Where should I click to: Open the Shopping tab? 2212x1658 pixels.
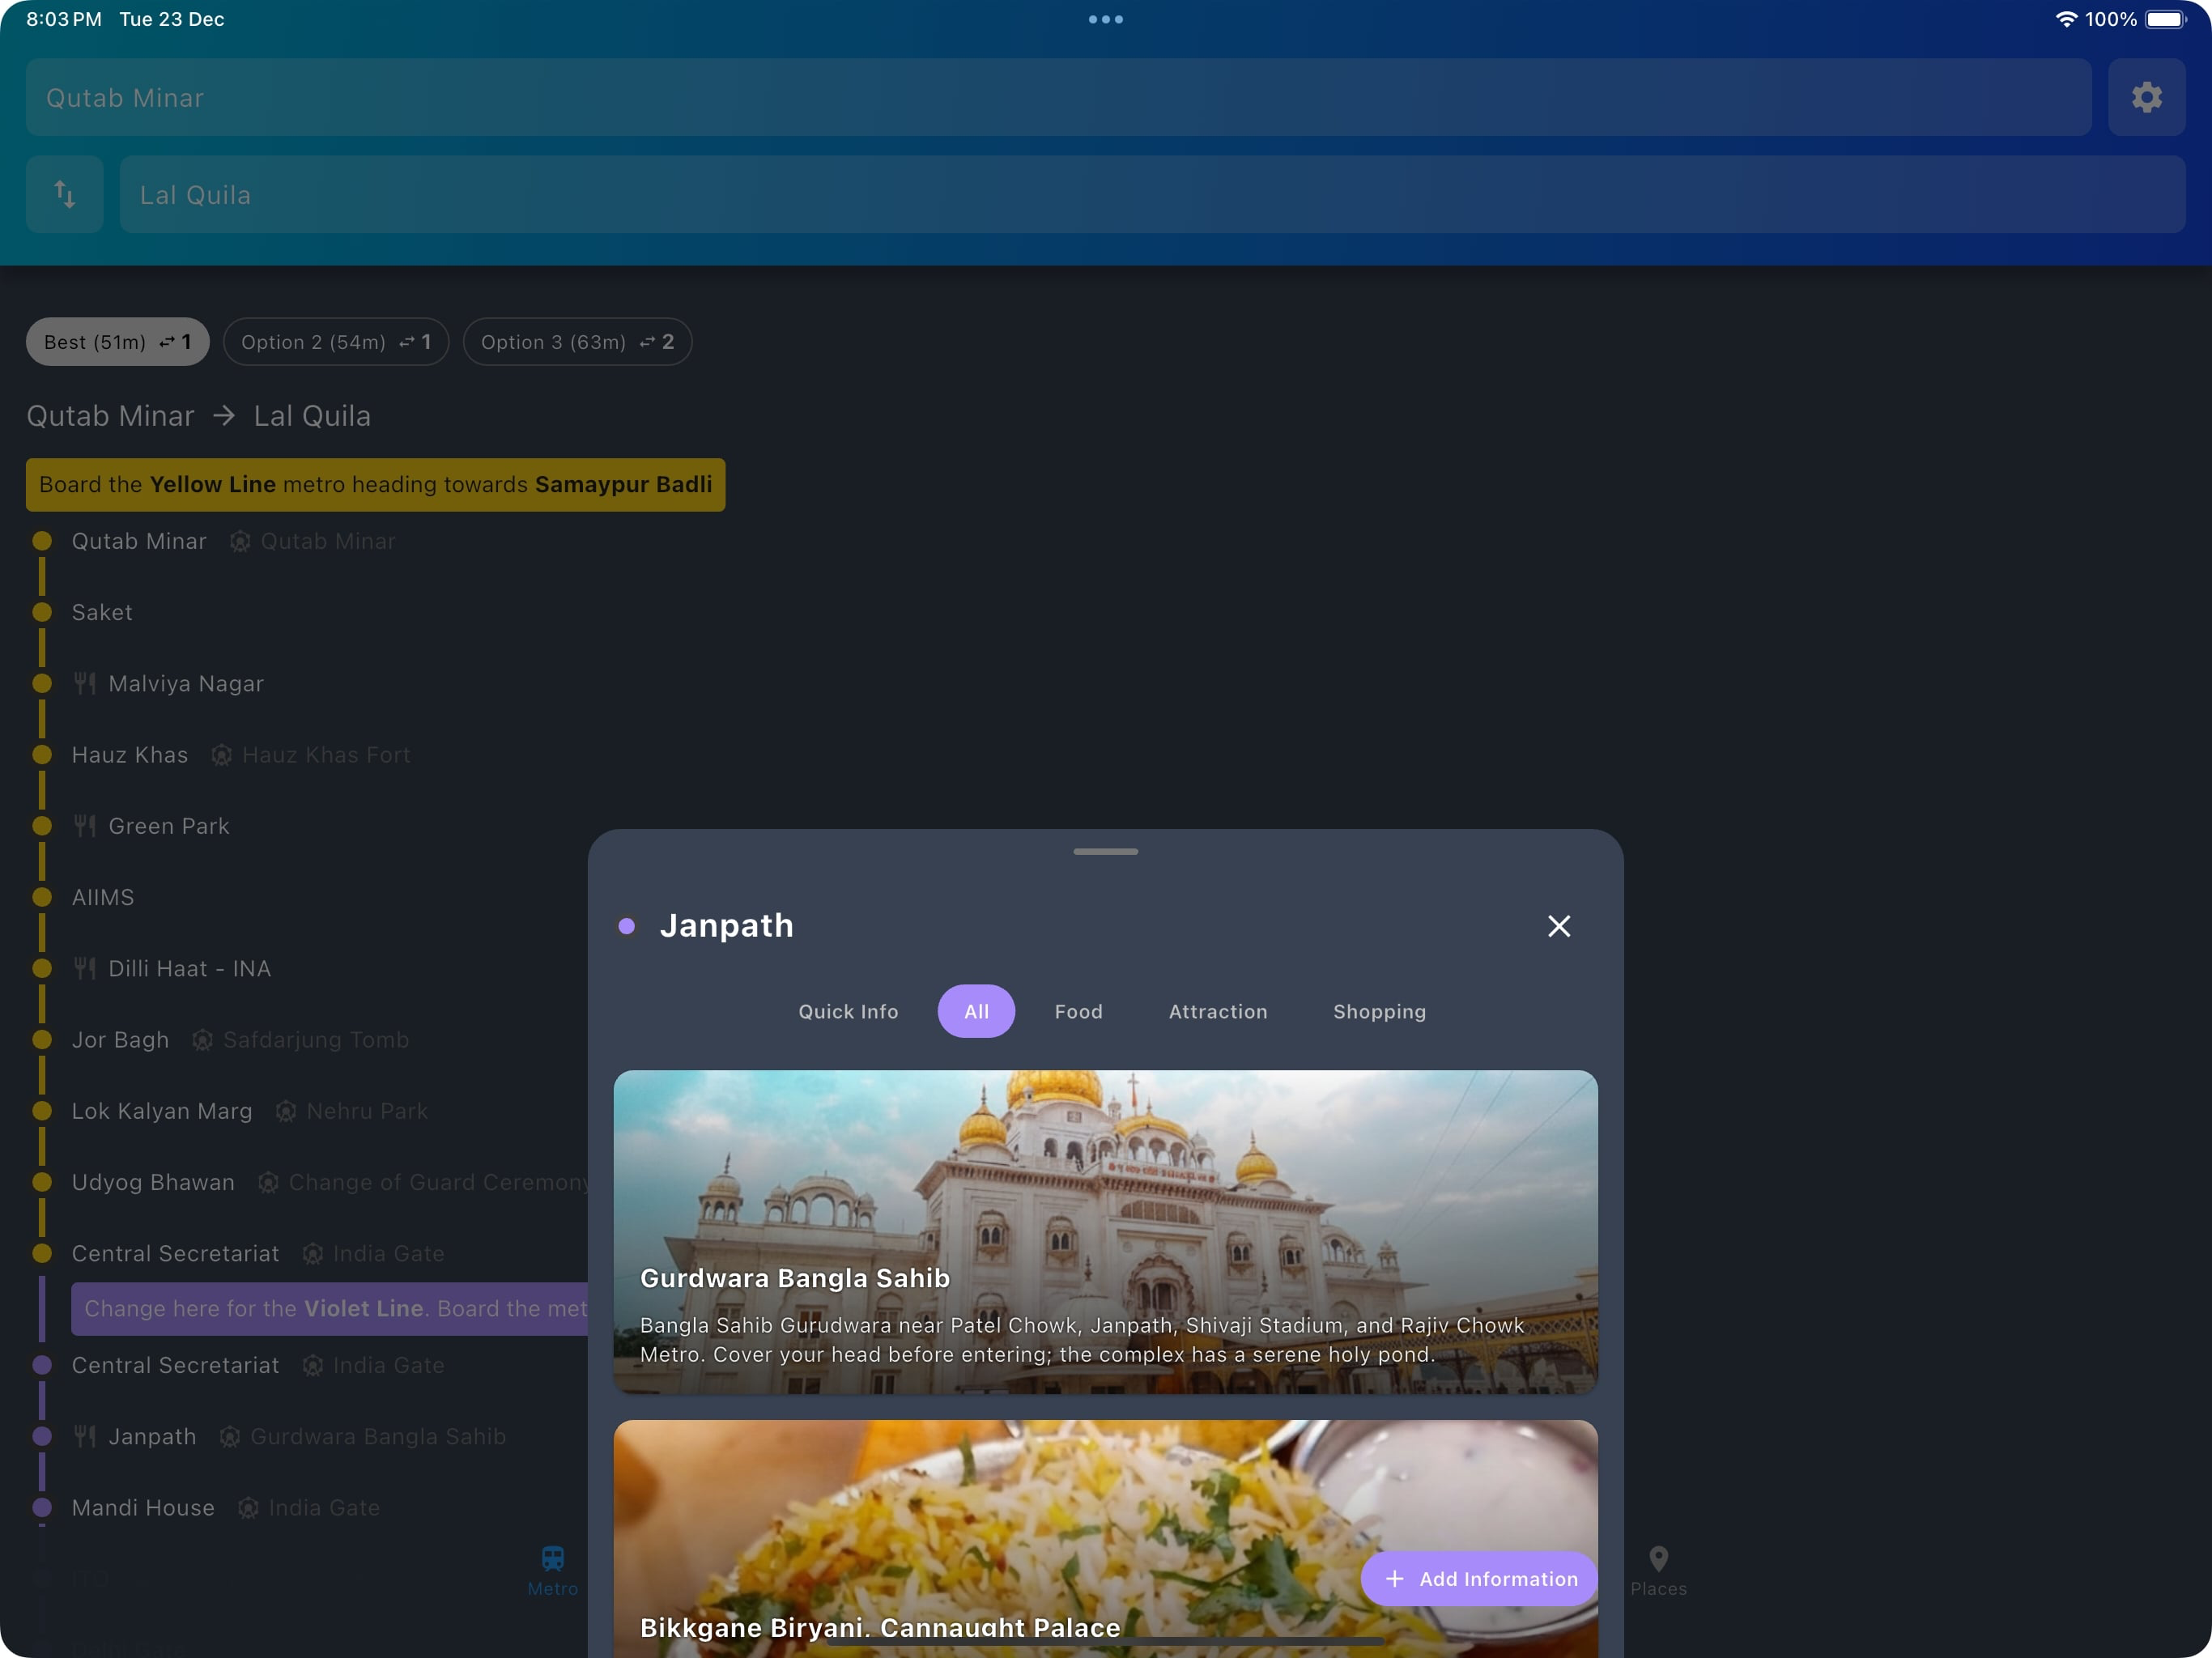coord(1379,1011)
